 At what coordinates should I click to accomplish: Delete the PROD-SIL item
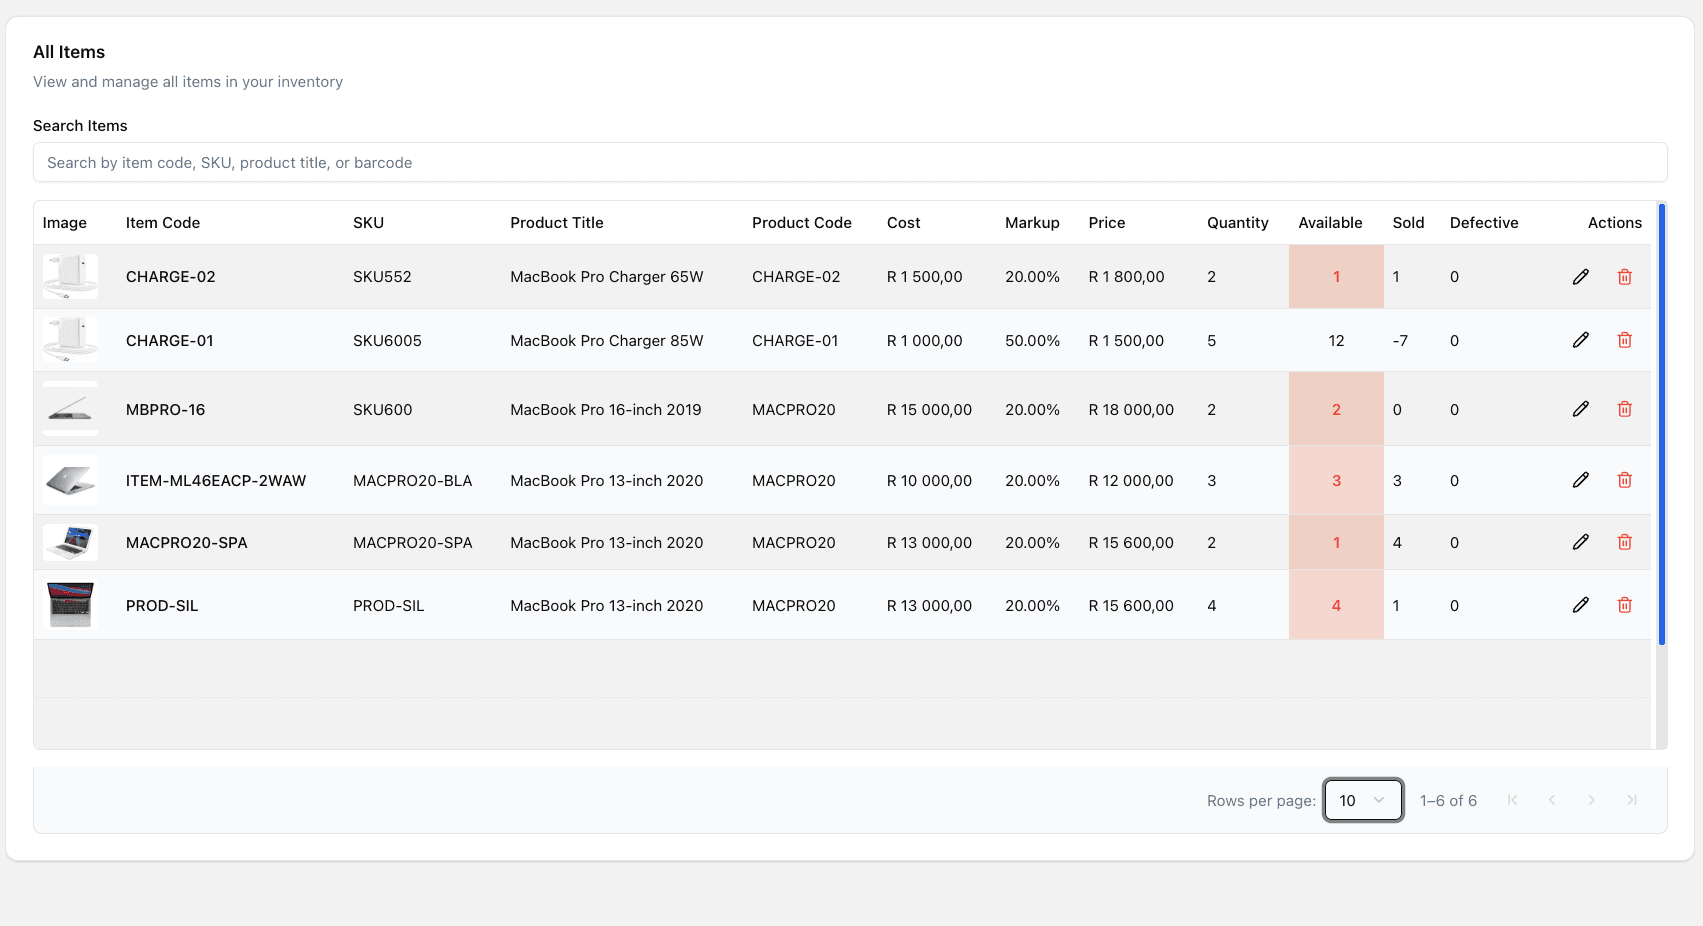pos(1625,605)
